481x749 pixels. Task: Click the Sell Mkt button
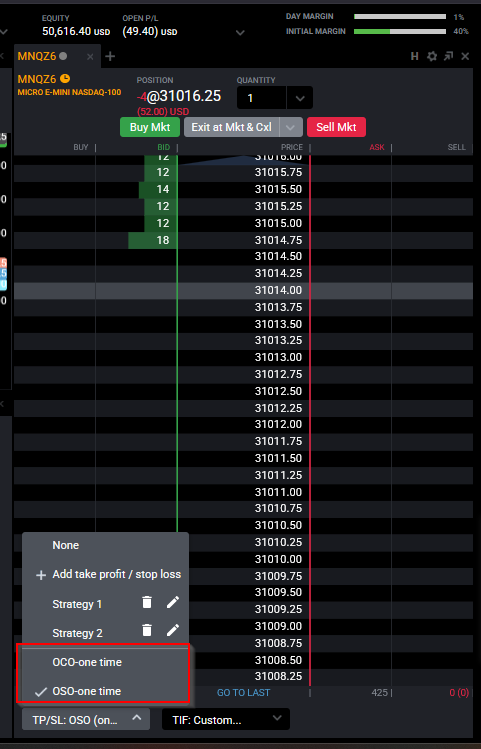pos(336,127)
